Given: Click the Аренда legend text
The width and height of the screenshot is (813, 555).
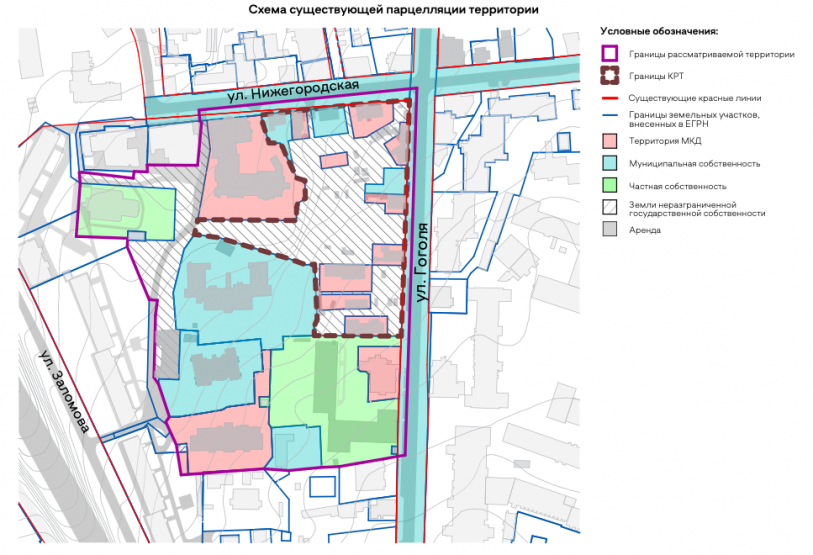Looking at the screenshot, I should pos(644,230).
